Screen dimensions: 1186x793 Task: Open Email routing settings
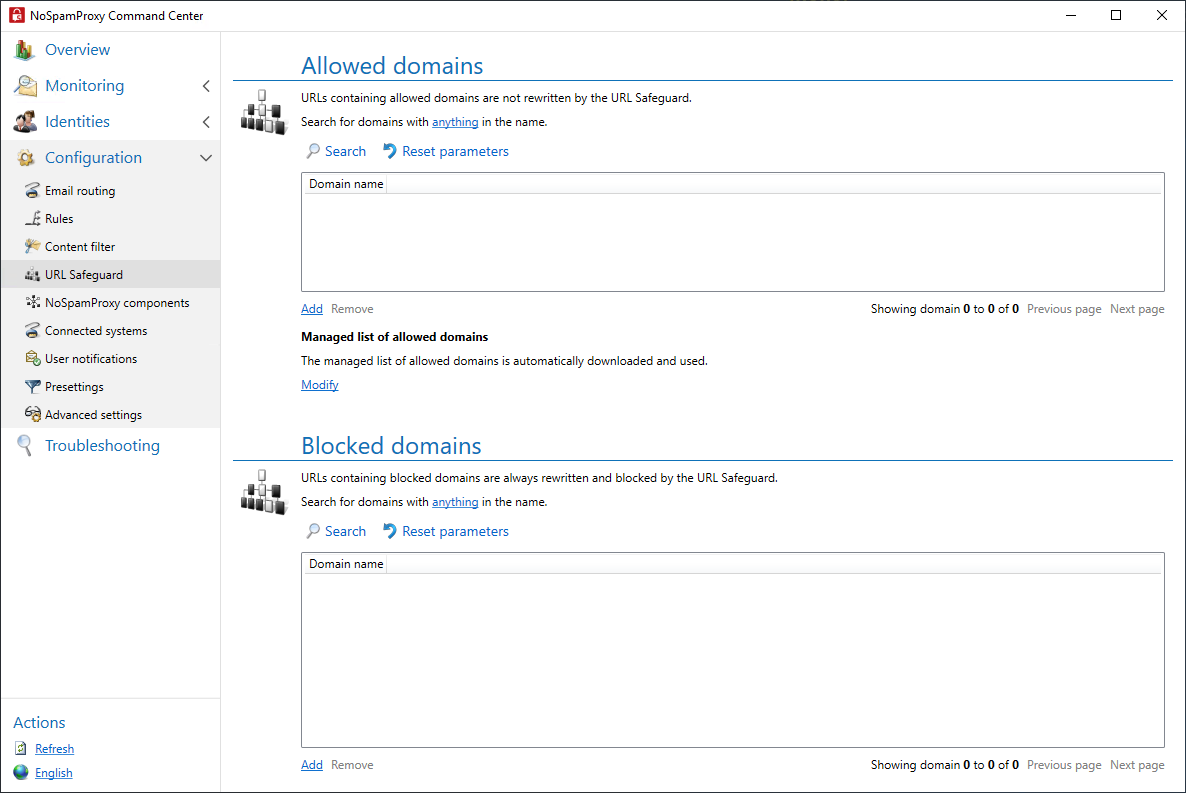click(x=79, y=191)
